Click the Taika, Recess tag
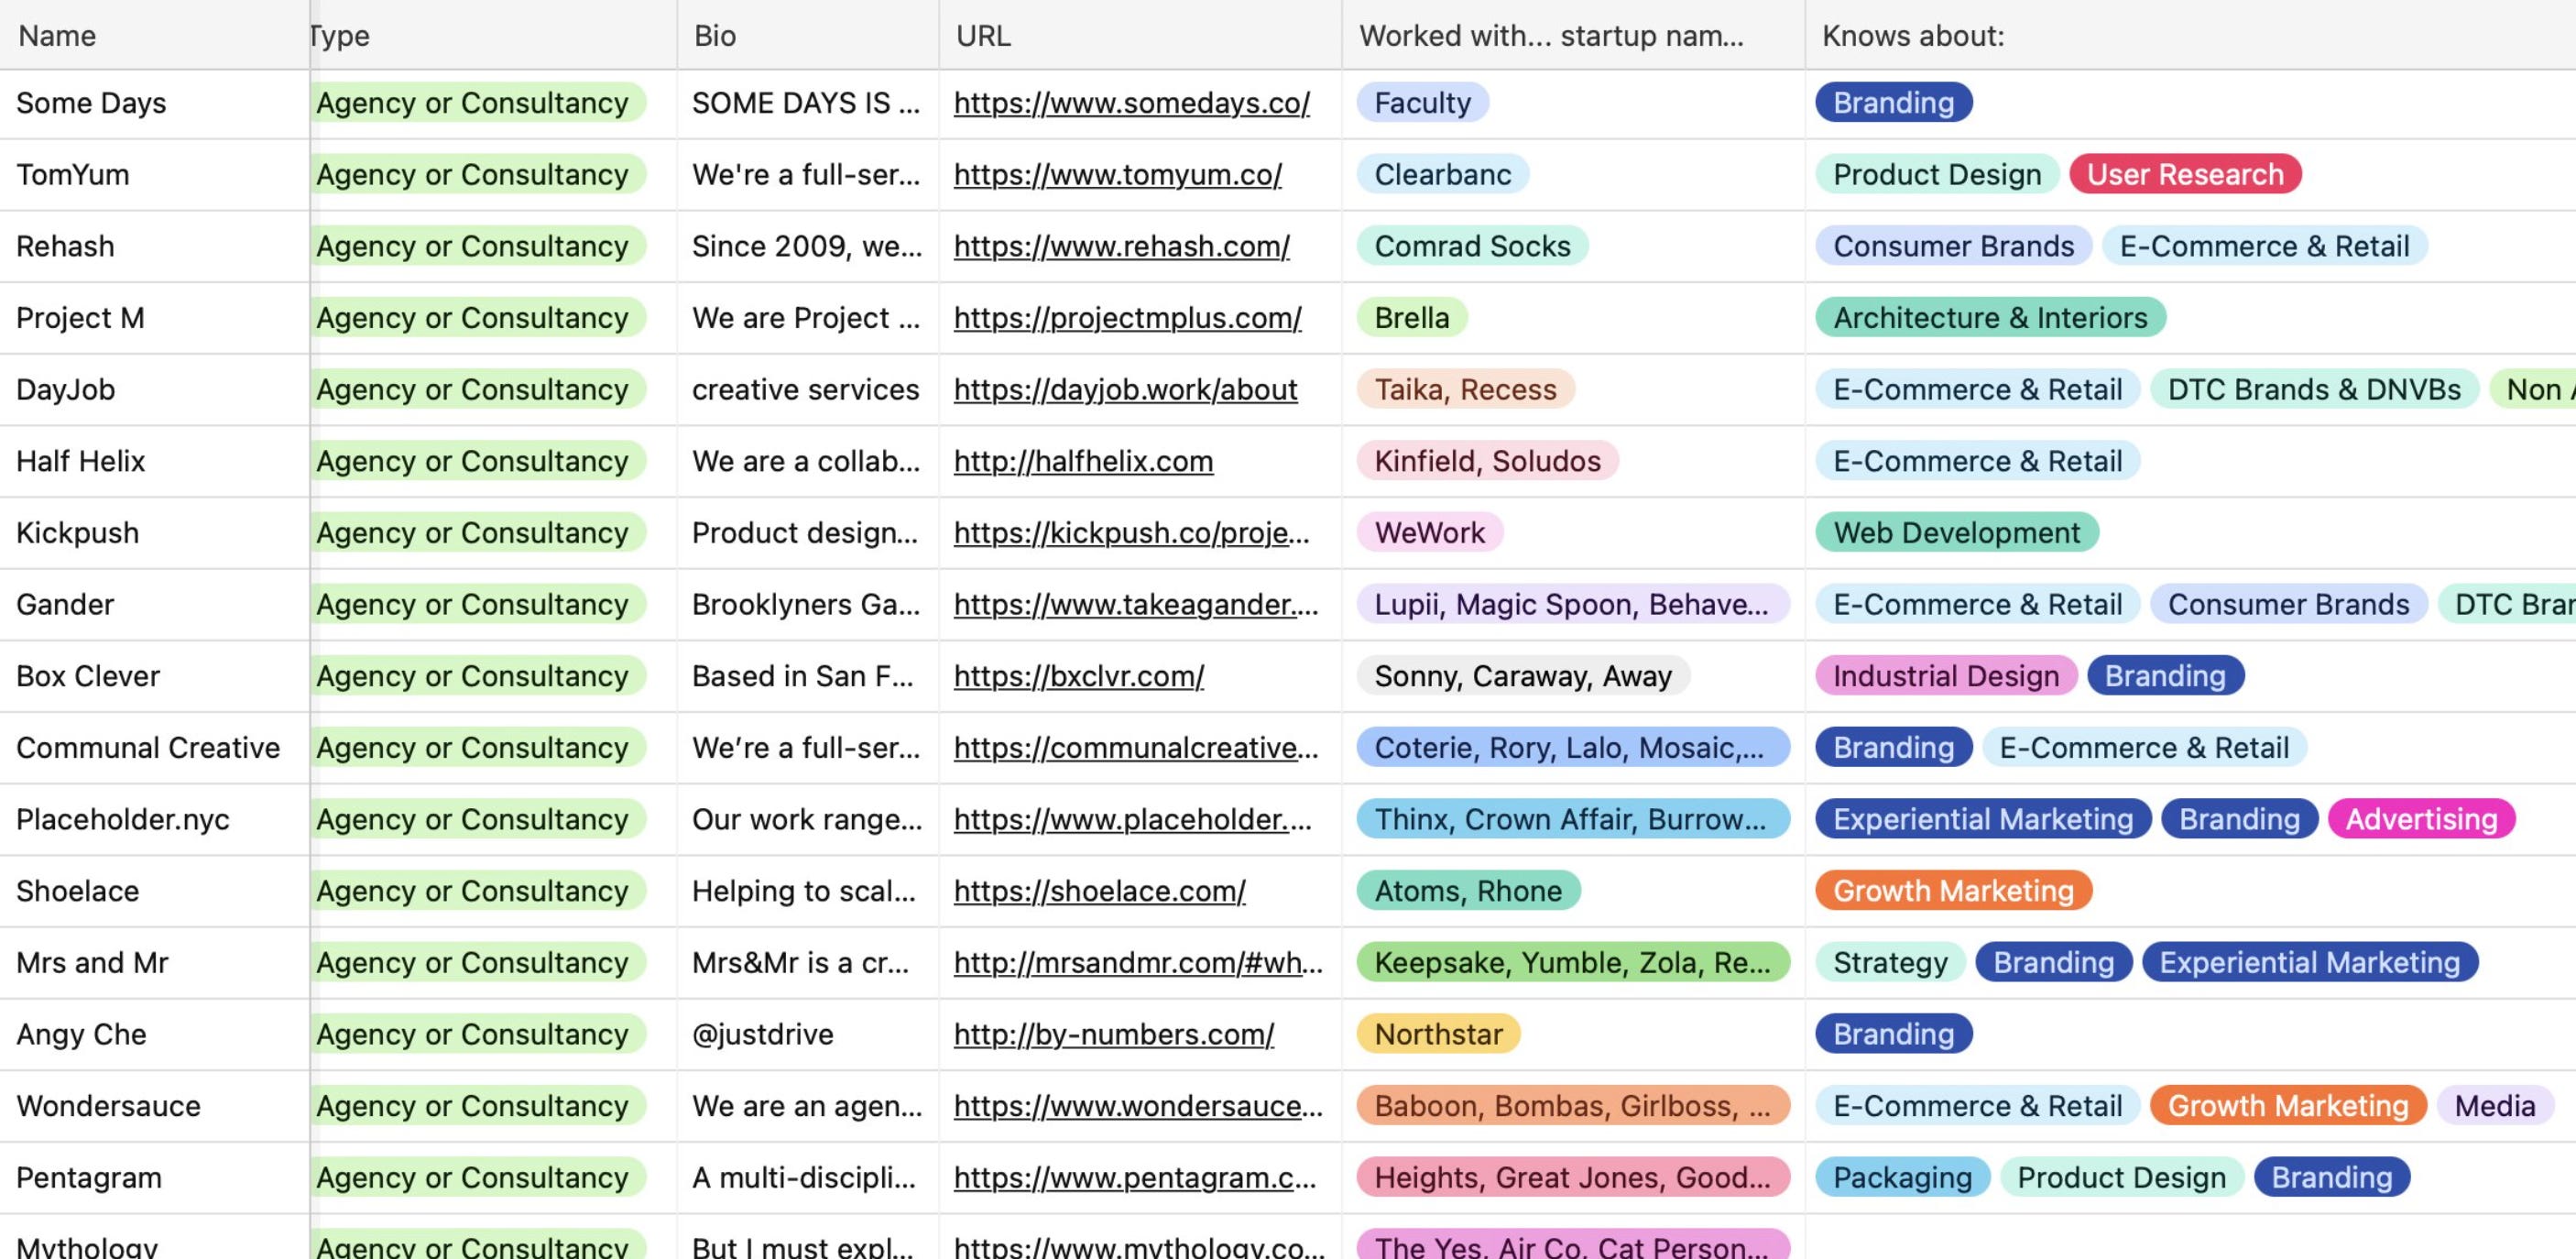This screenshot has height=1259, width=2576. (x=1465, y=390)
